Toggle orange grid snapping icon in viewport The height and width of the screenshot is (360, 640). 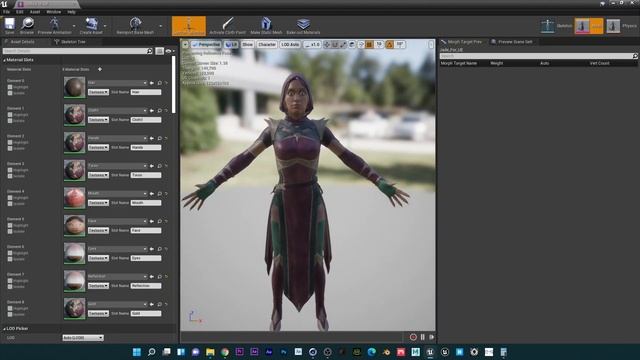click(369, 44)
